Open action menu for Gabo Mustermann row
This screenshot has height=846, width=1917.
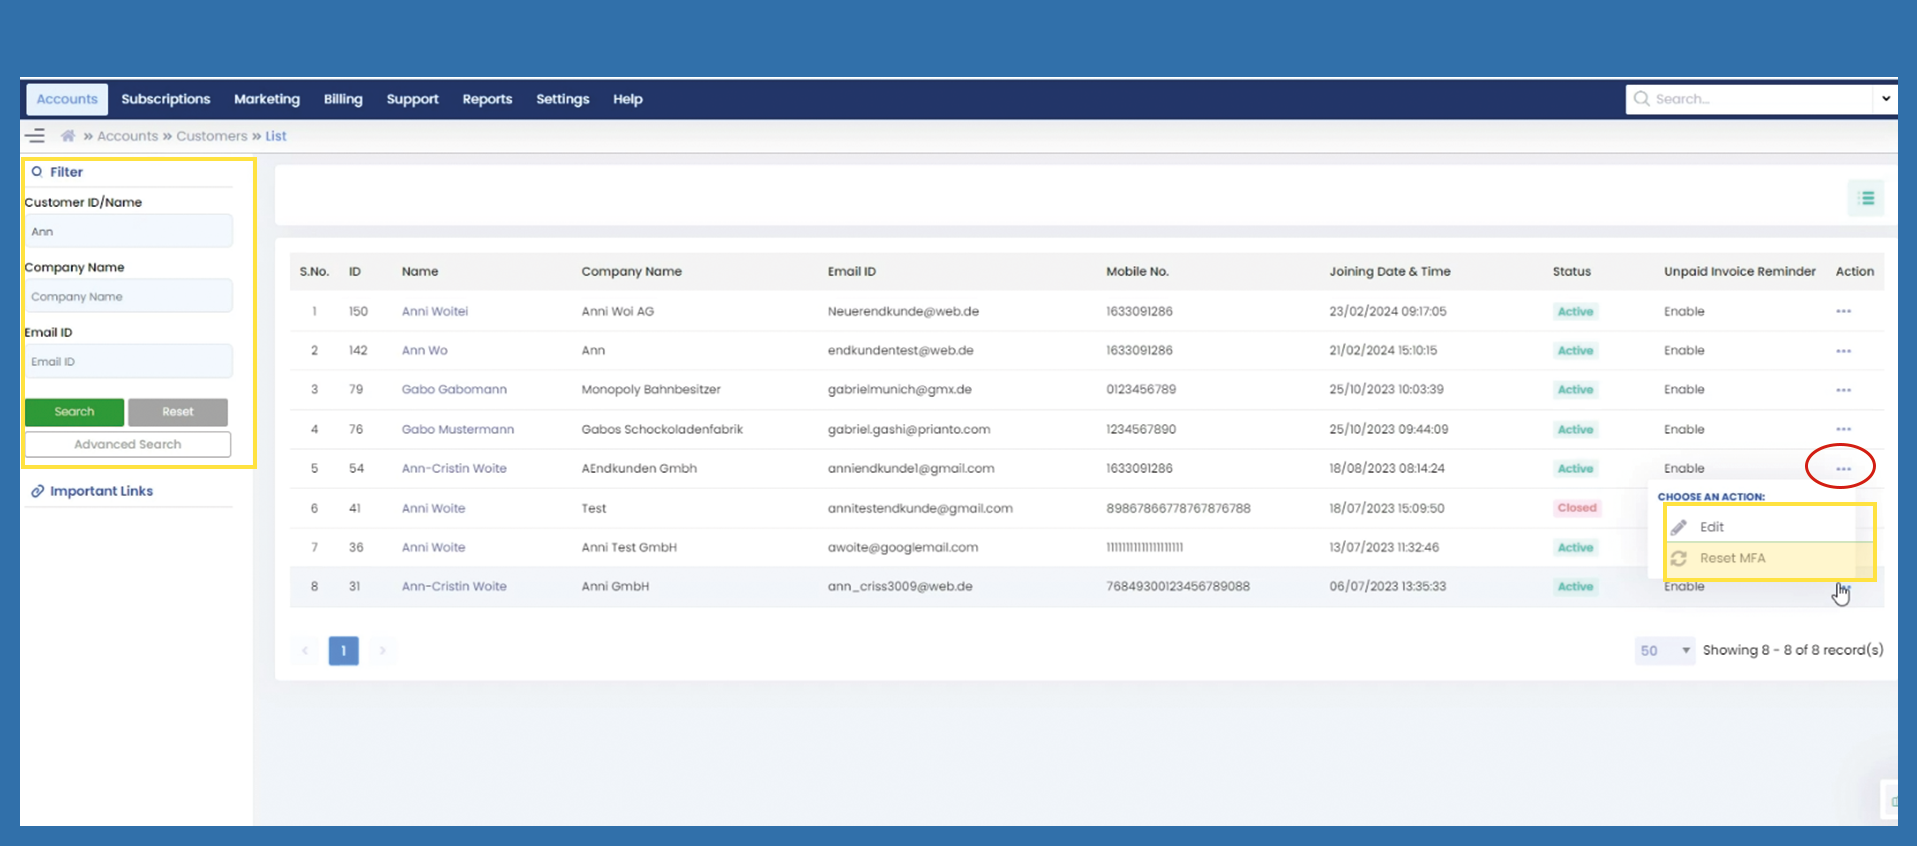tap(1843, 429)
